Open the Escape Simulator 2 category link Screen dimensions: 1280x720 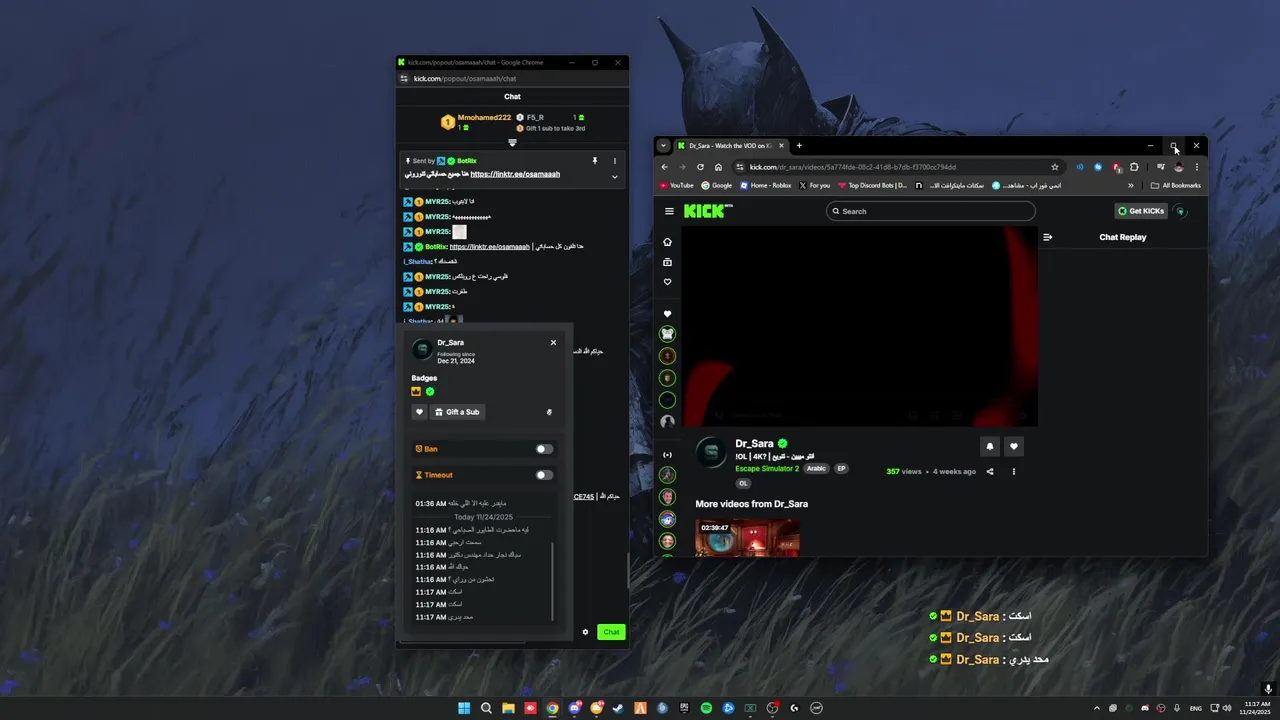coord(767,468)
